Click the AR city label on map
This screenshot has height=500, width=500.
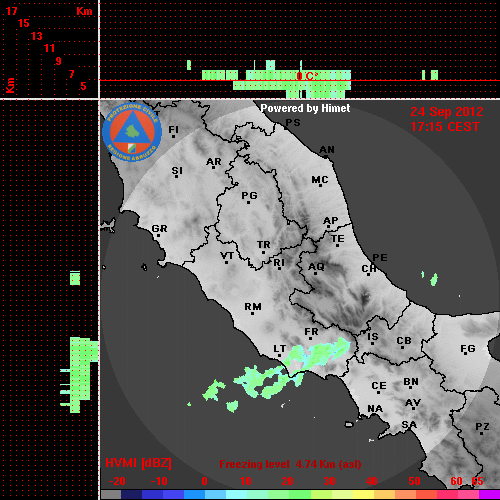(x=214, y=162)
